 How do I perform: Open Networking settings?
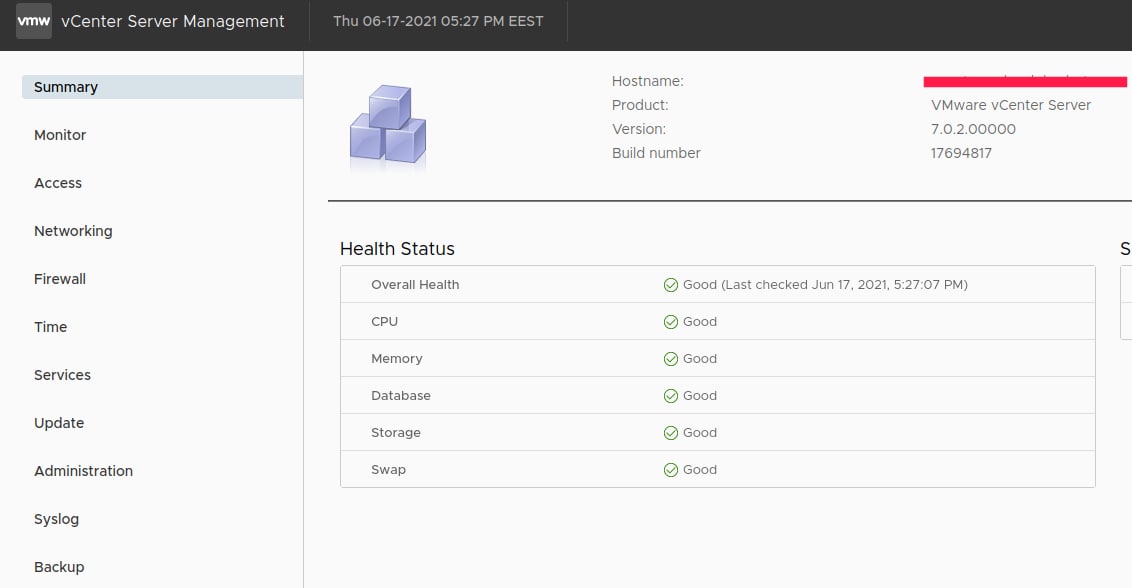pos(73,231)
